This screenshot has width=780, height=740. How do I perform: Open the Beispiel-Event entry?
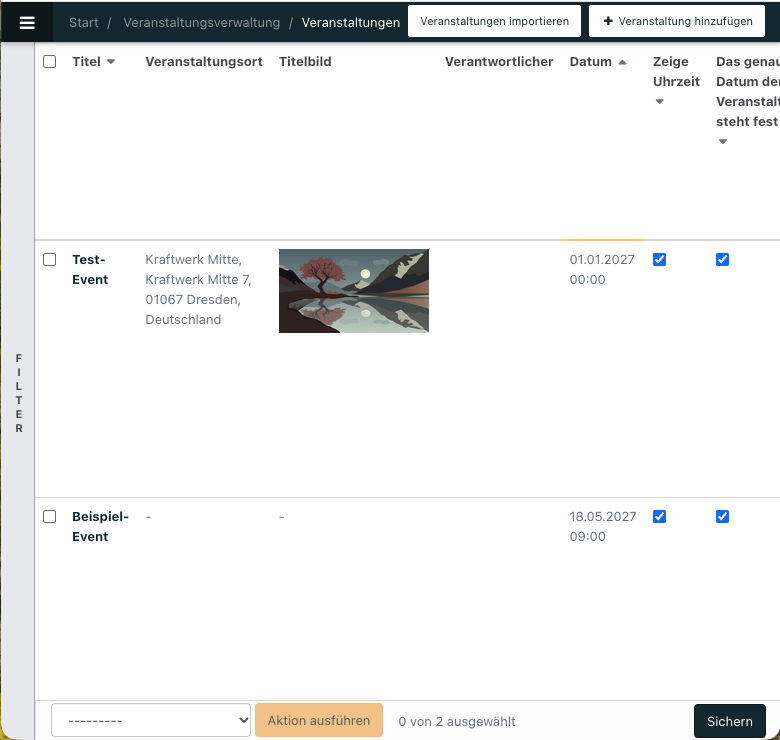[x=100, y=527]
